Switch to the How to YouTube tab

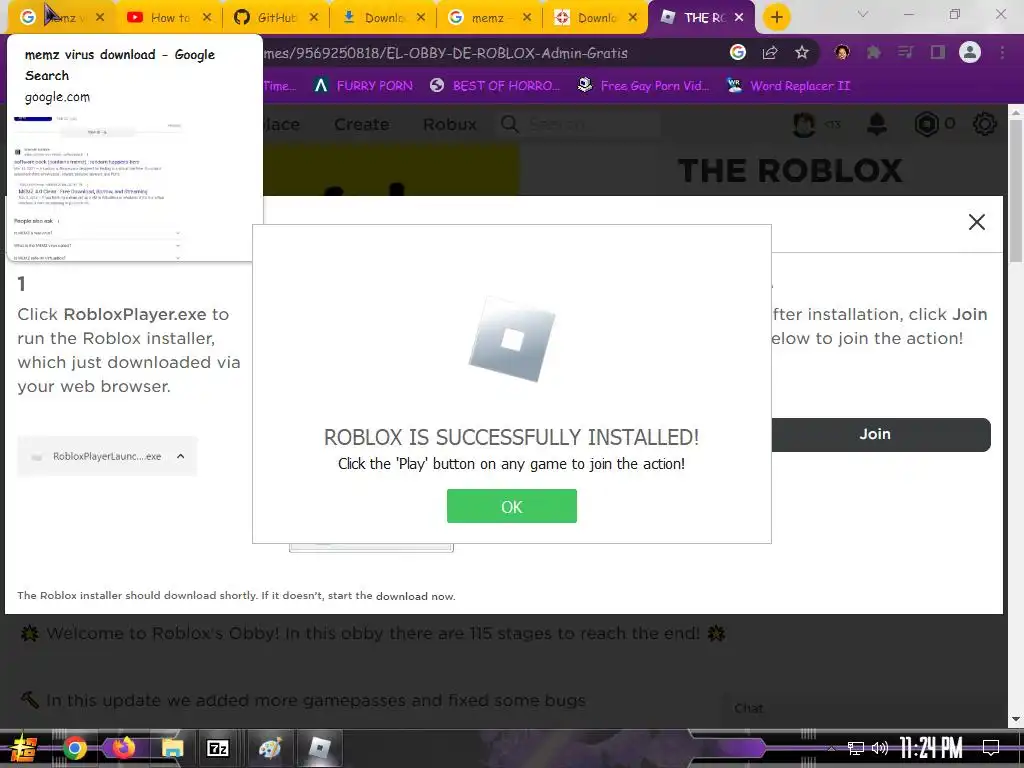170,18
